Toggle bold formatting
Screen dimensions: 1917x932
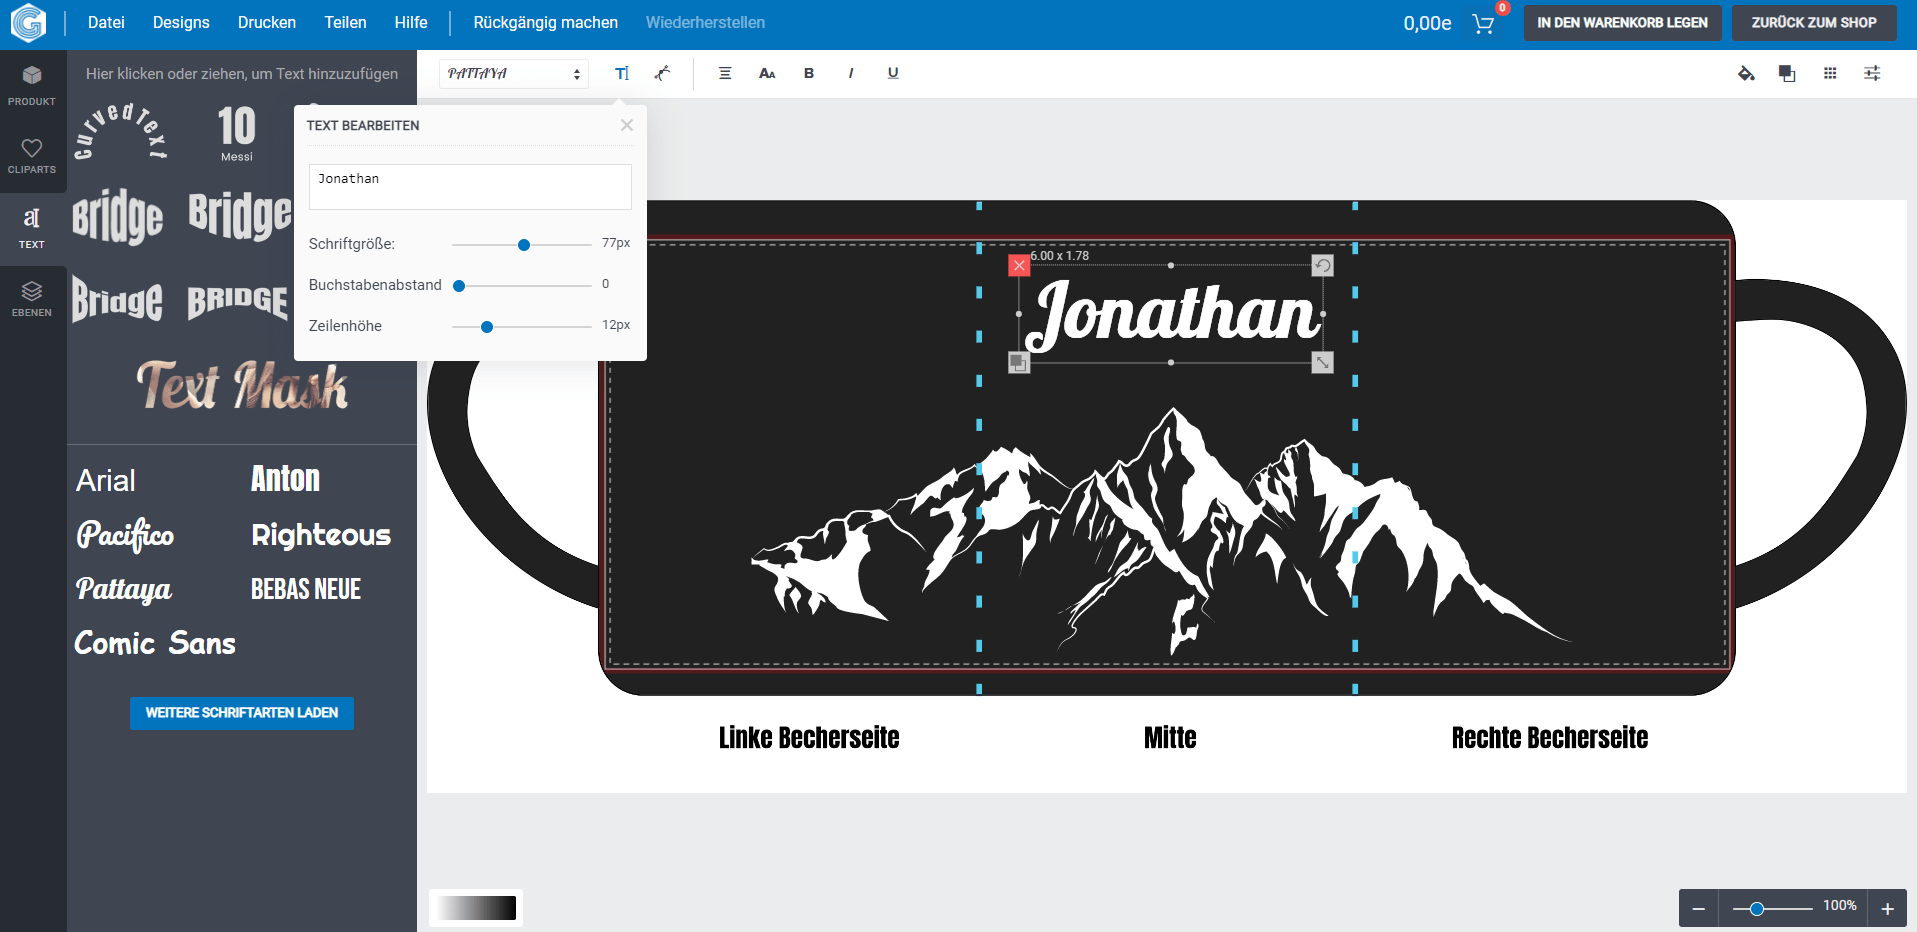coord(809,73)
